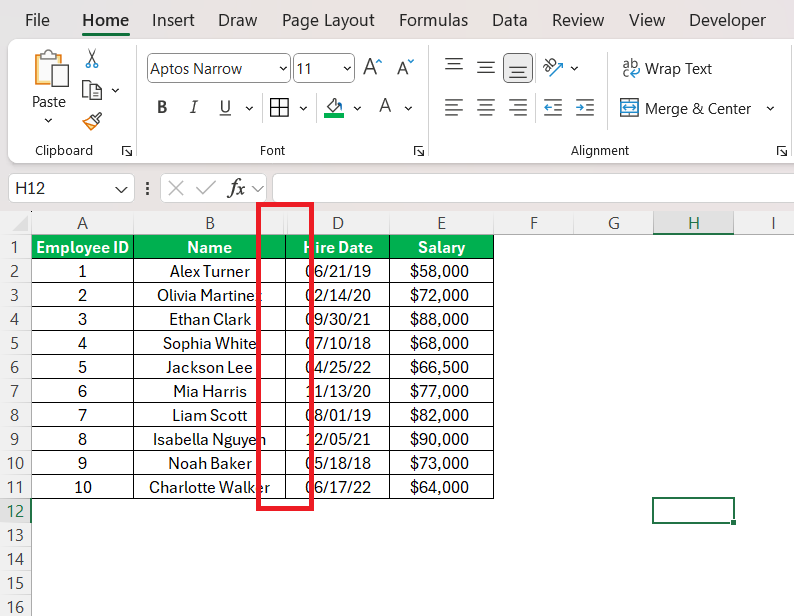This screenshot has height=616, width=794.
Task: Open the File tab
Action: click(37, 20)
